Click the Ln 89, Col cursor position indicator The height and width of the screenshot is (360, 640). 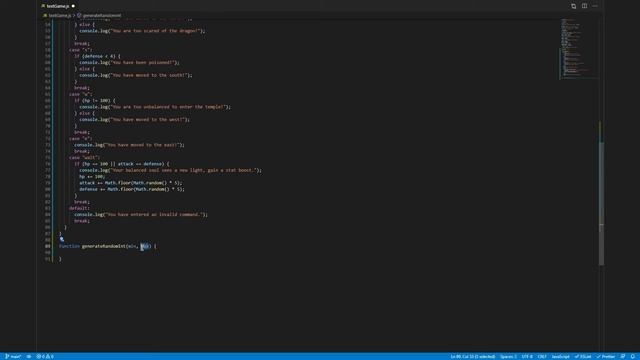pos(473,356)
